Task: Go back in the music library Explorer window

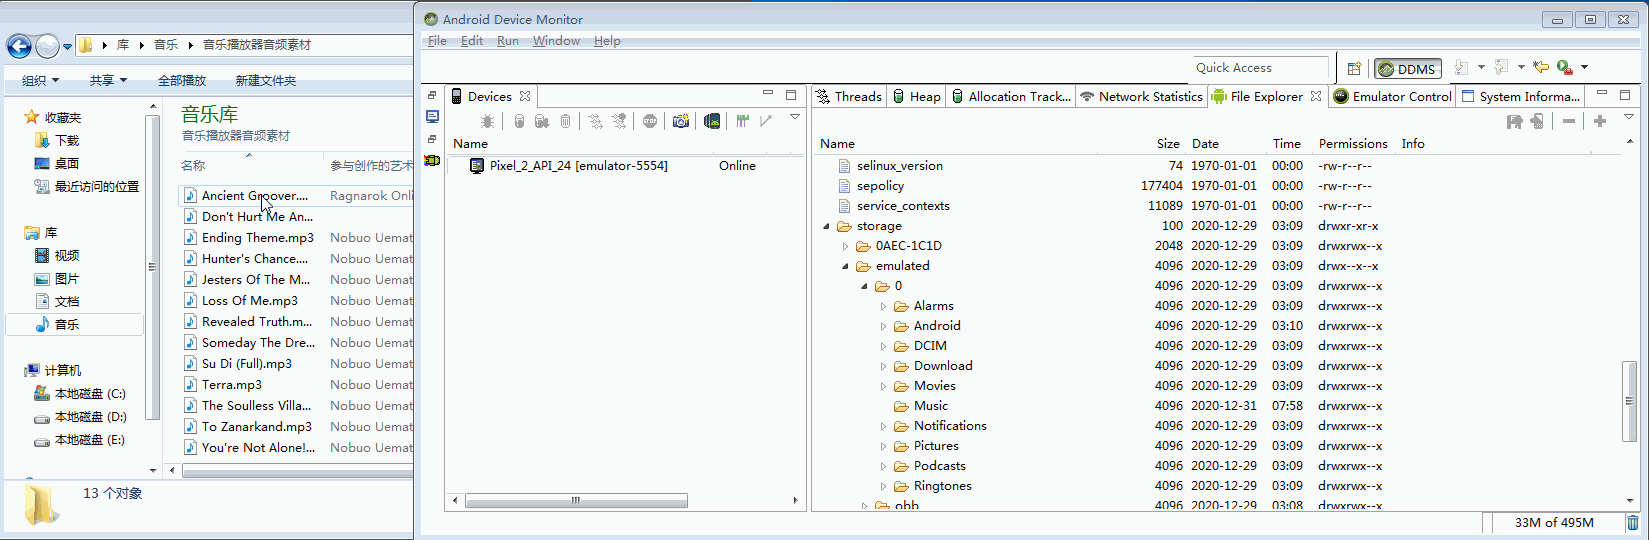Action: [19, 46]
